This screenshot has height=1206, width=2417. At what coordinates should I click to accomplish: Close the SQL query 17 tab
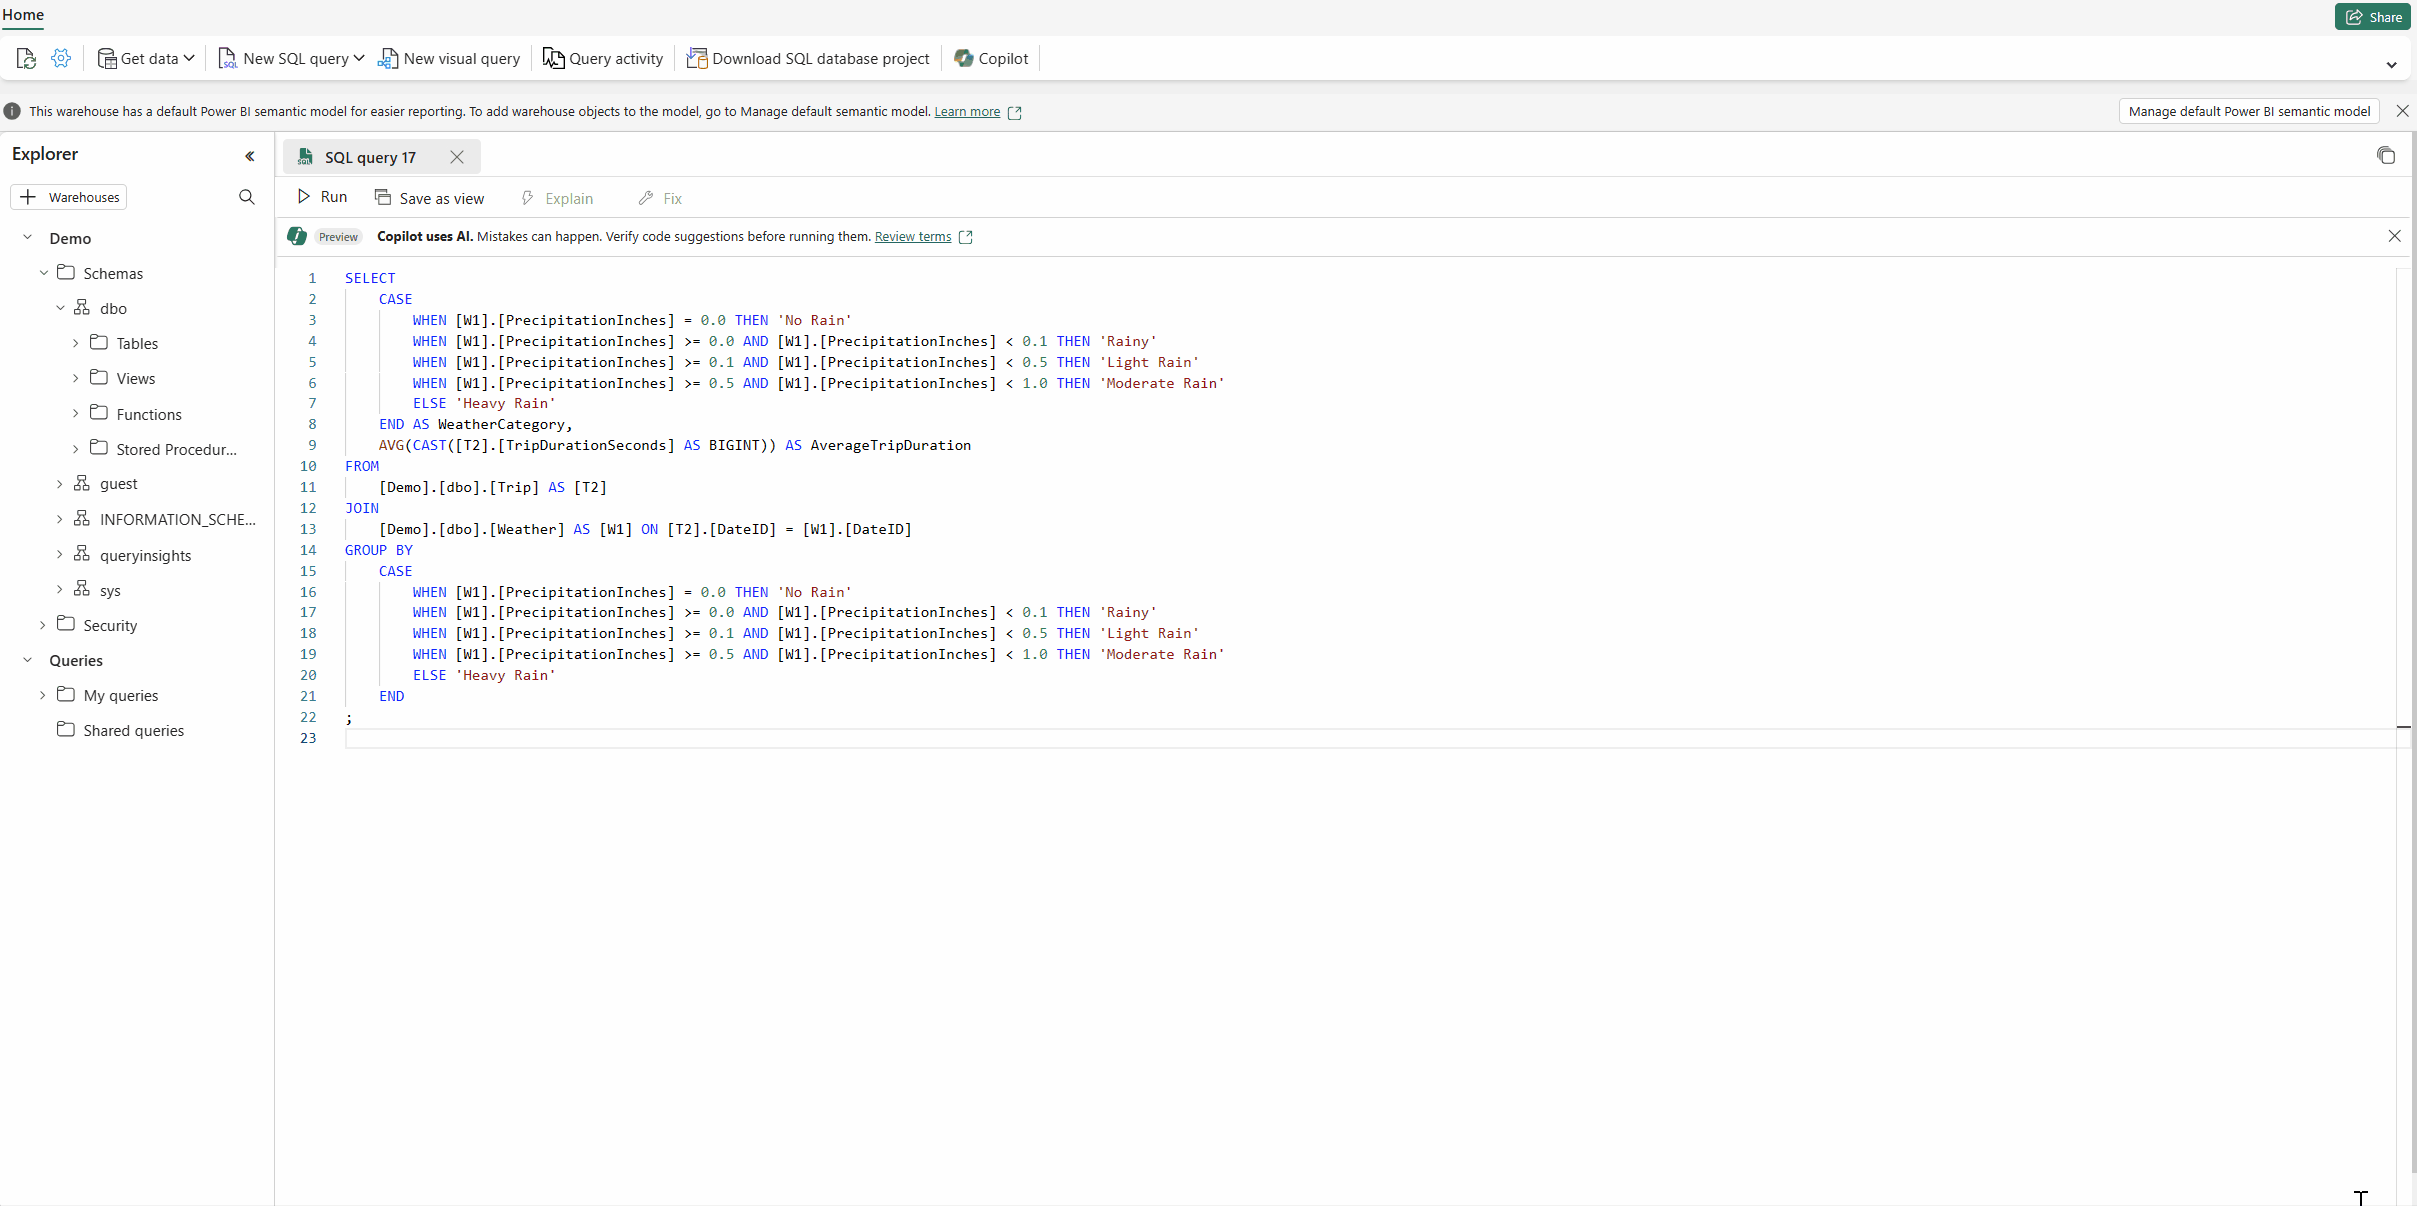(x=457, y=157)
